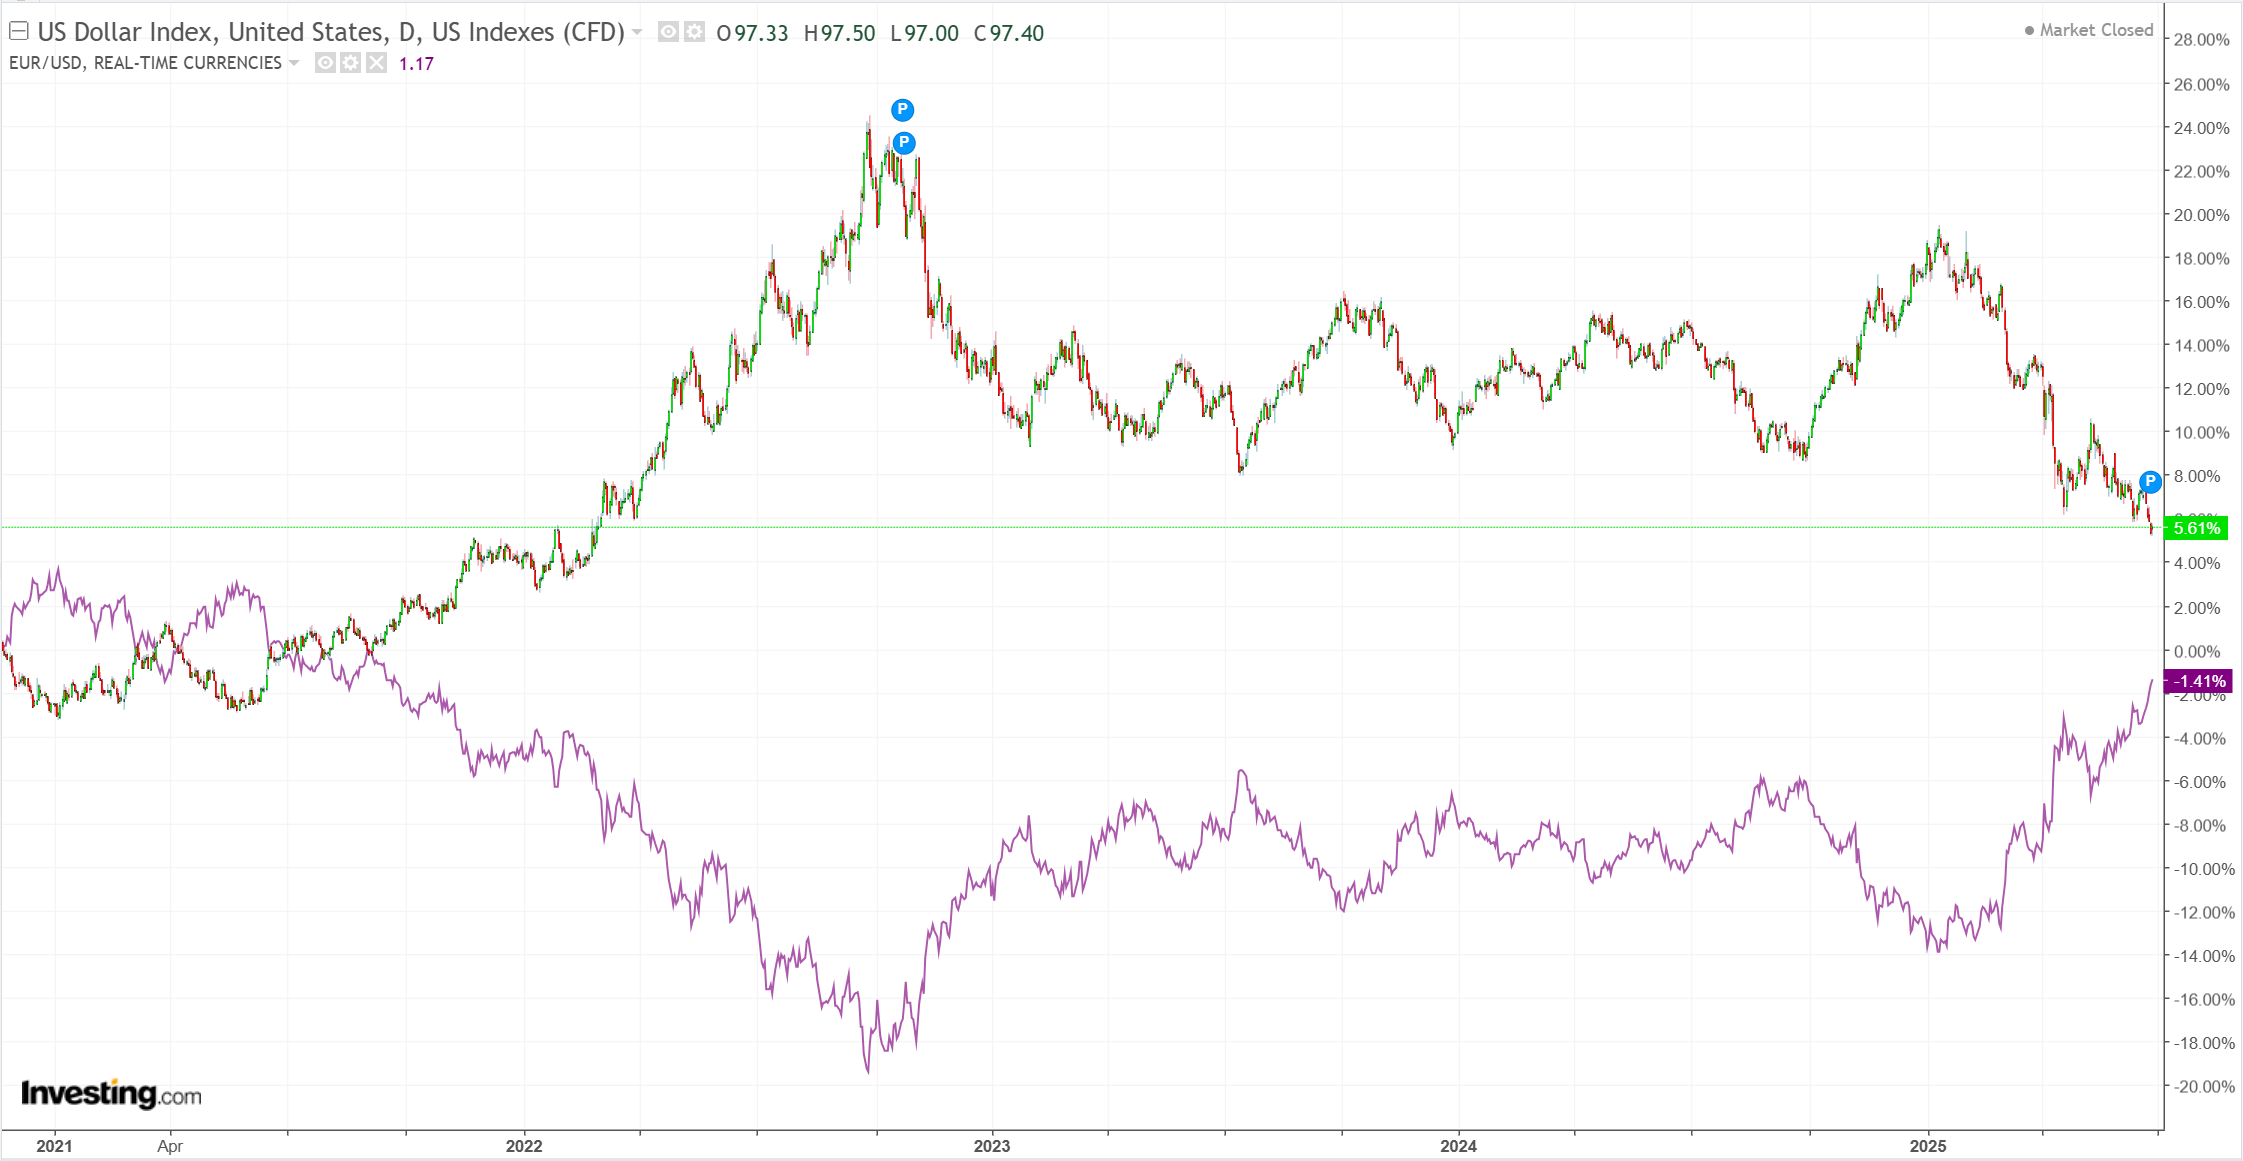Click the EUR/USD legend title text
The width and height of the screenshot is (2243, 1161).
(145, 63)
